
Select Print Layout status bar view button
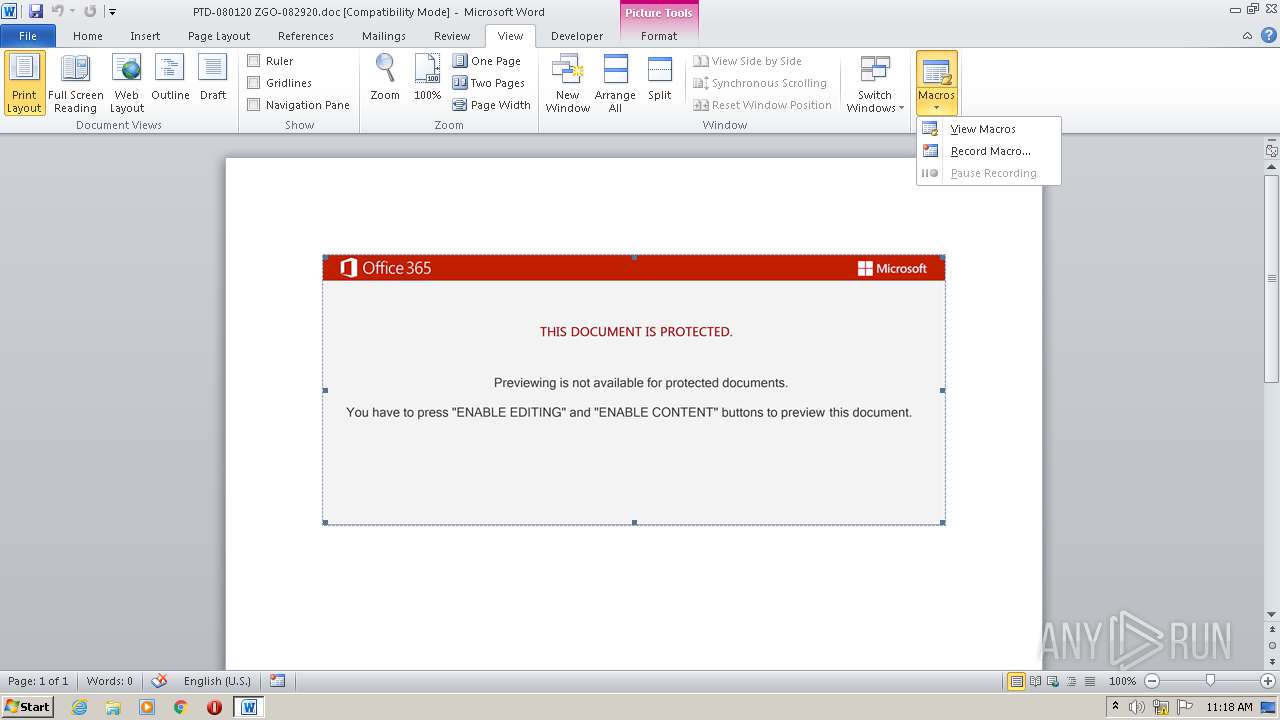[1016, 681]
